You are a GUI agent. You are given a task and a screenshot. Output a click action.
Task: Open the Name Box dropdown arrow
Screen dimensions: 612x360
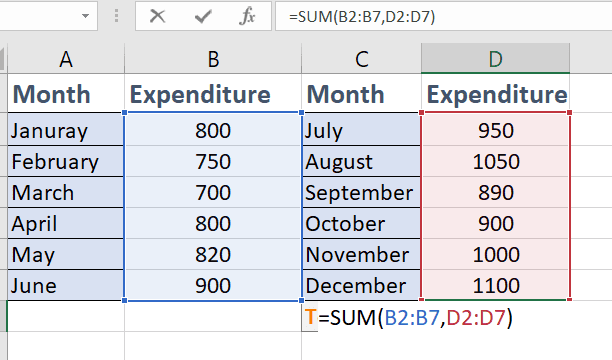tap(85, 16)
